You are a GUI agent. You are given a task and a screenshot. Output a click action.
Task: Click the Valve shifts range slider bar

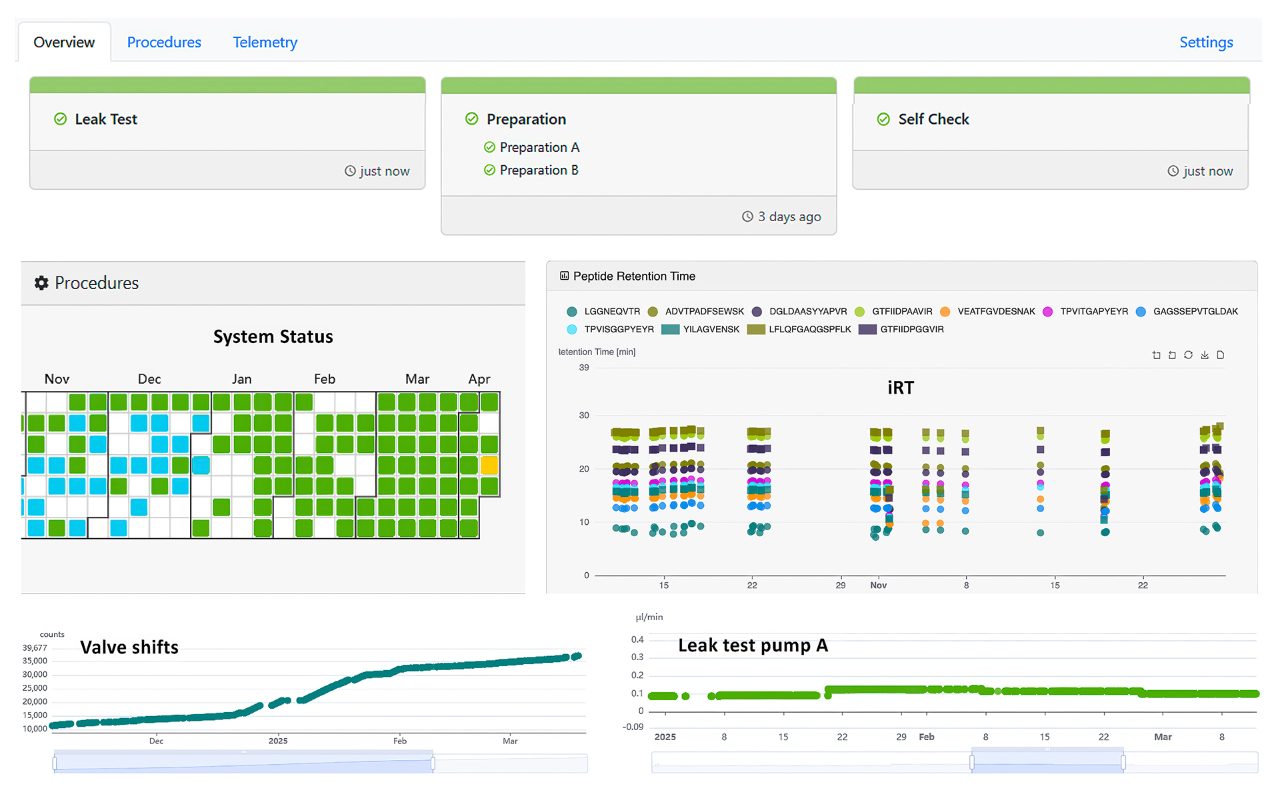(243, 763)
